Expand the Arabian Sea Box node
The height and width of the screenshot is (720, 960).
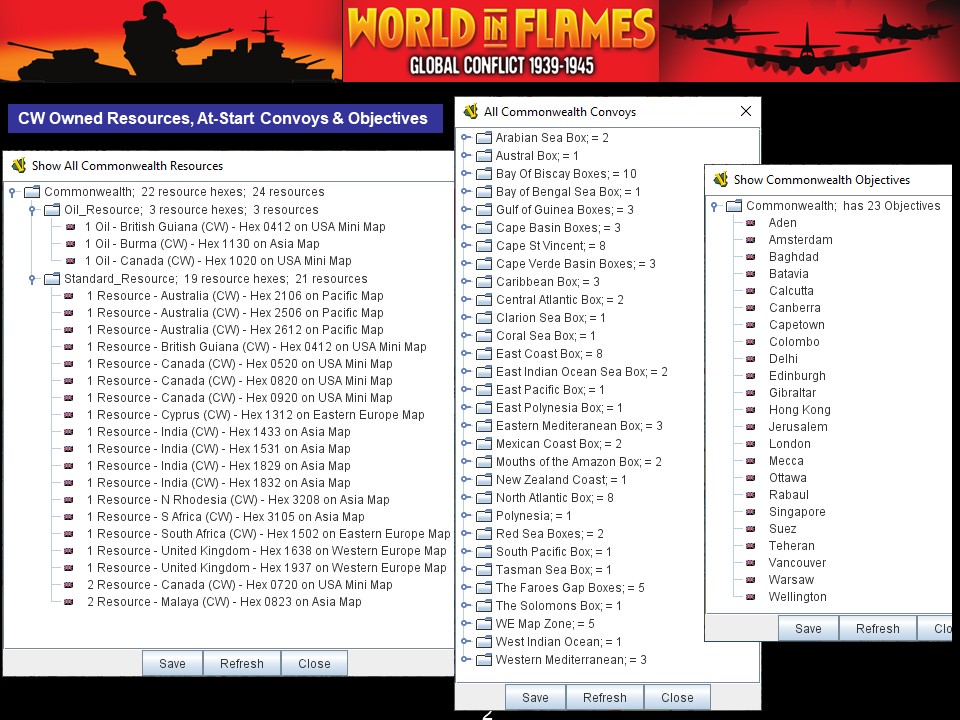click(465, 138)
